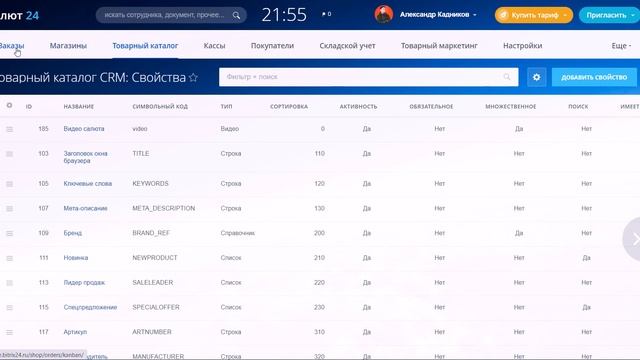
Task: Sort by the Обязательное column header
Action: click(x=431, y=107)
